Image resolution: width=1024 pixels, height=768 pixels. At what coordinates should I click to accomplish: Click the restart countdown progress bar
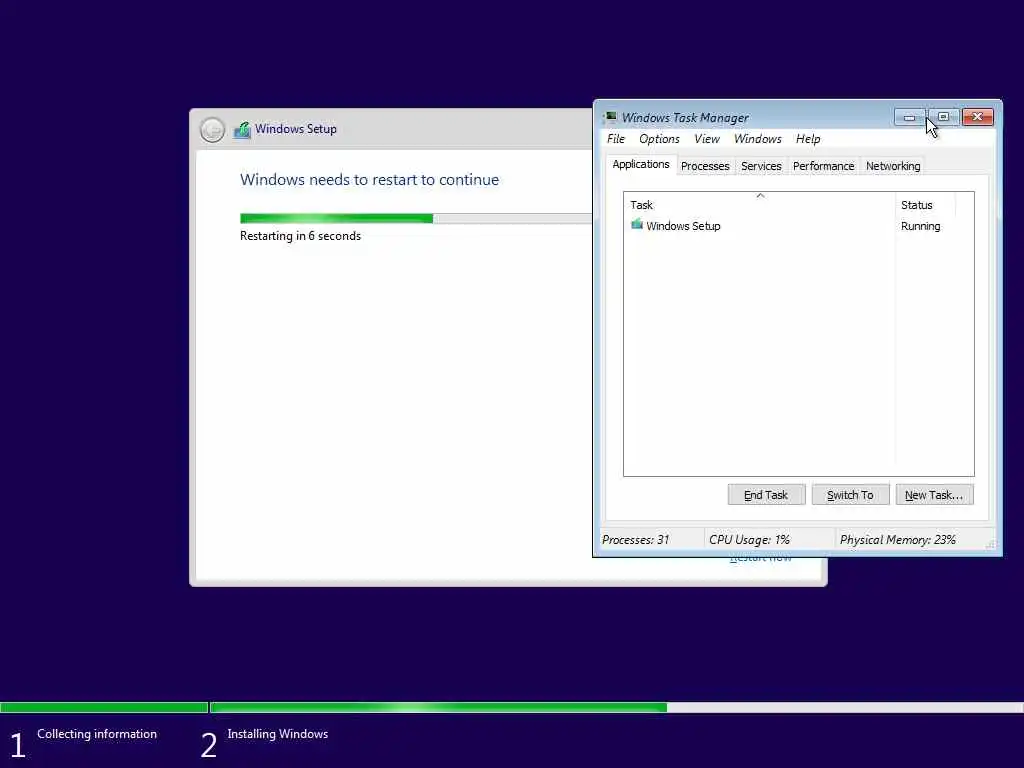(x=416, y=218)
